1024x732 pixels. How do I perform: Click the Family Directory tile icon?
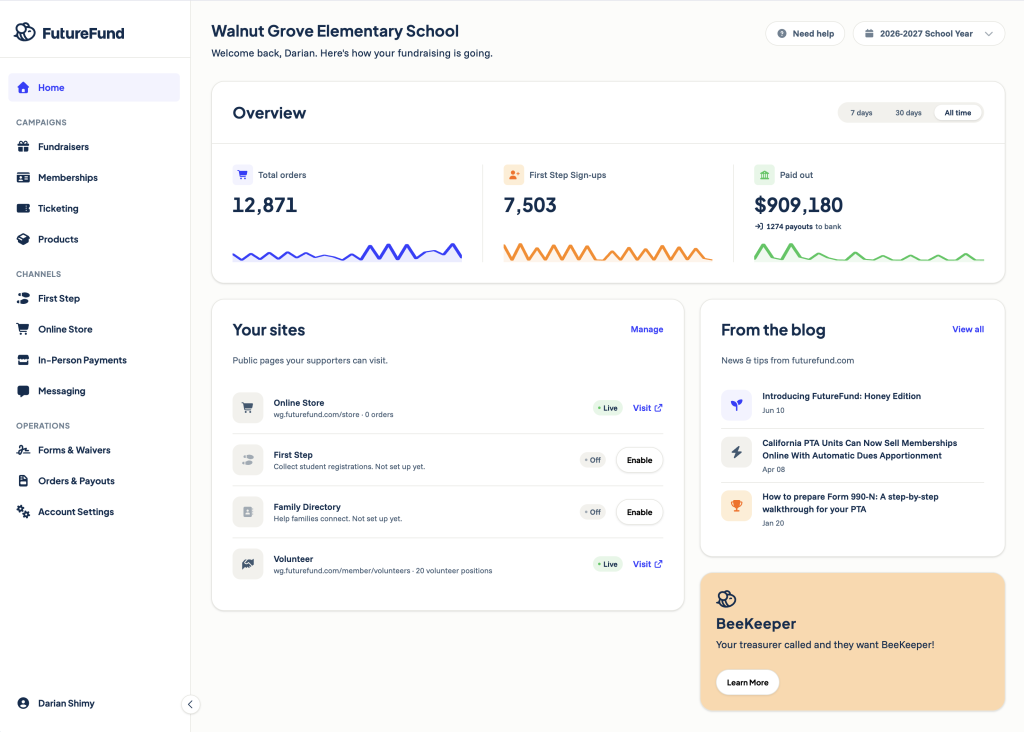pyautogui.click(x=248, y=512)
